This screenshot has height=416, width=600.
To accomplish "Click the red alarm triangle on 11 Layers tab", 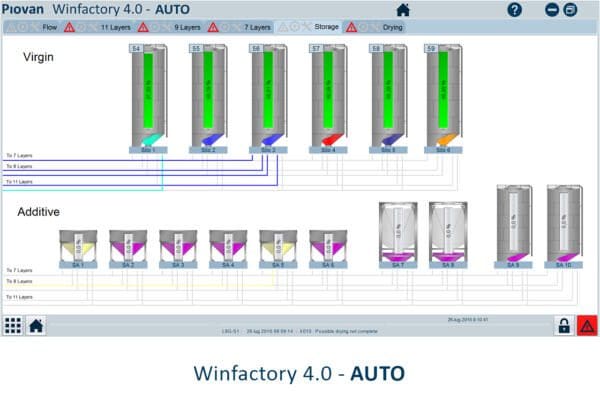I will (x=69, y=27).
